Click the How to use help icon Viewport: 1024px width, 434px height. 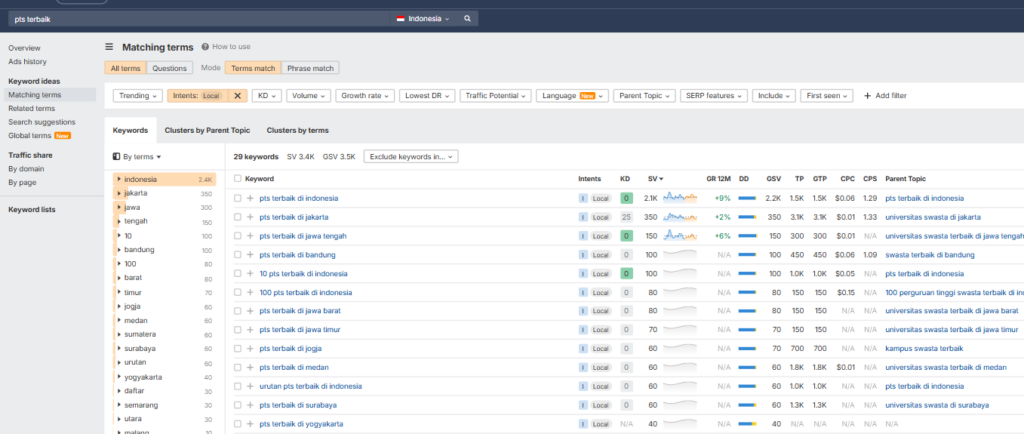tap(205, 47)
